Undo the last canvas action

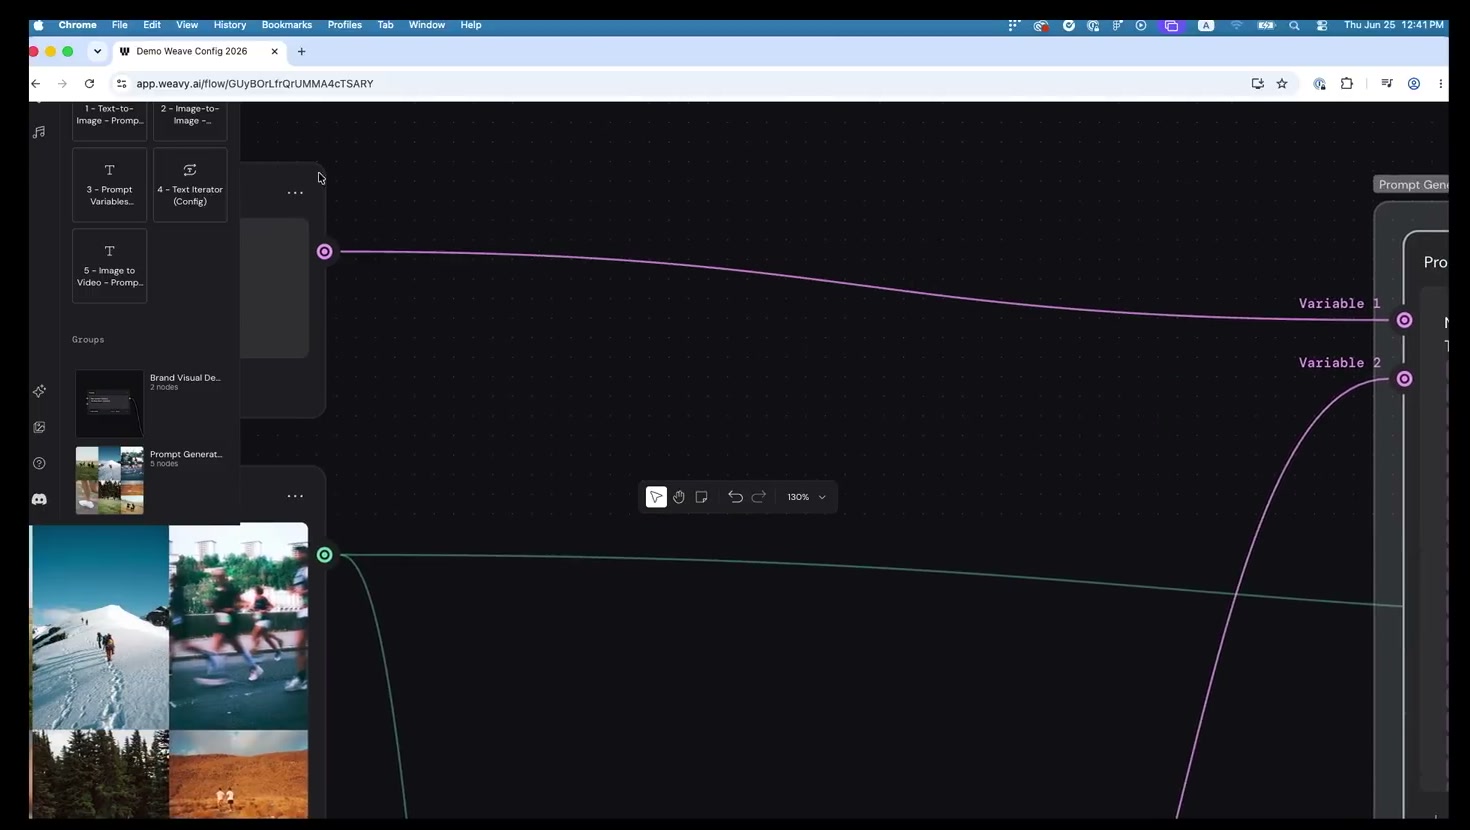click(x=735, y=497)
